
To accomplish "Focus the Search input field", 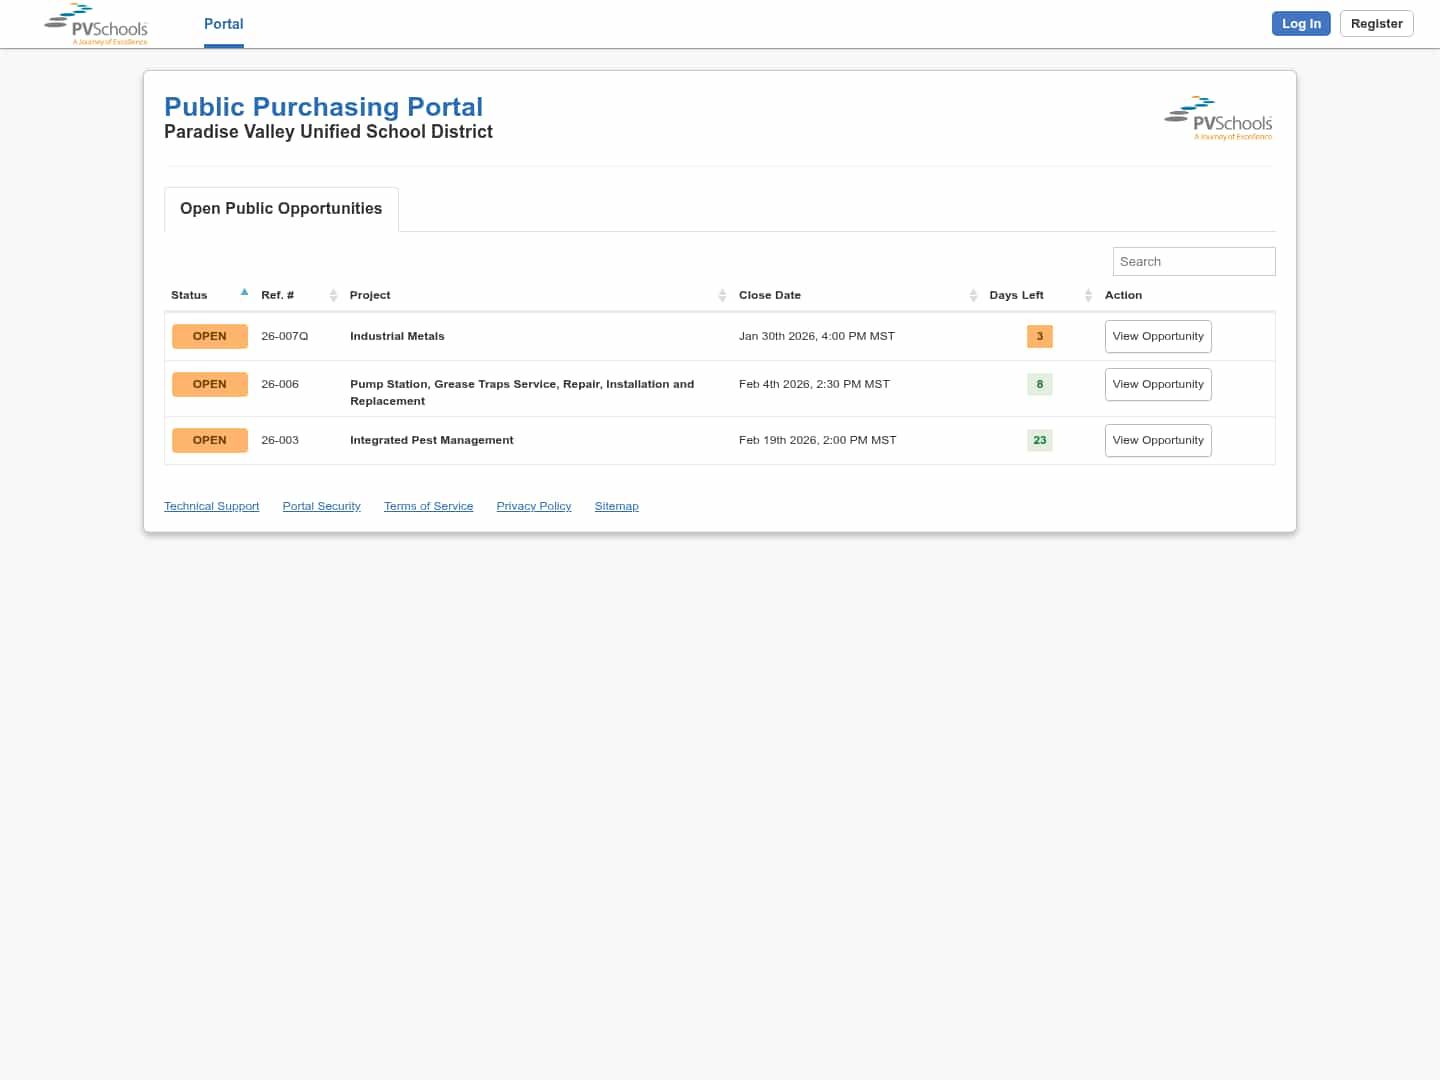I will tap(1193, 262).
